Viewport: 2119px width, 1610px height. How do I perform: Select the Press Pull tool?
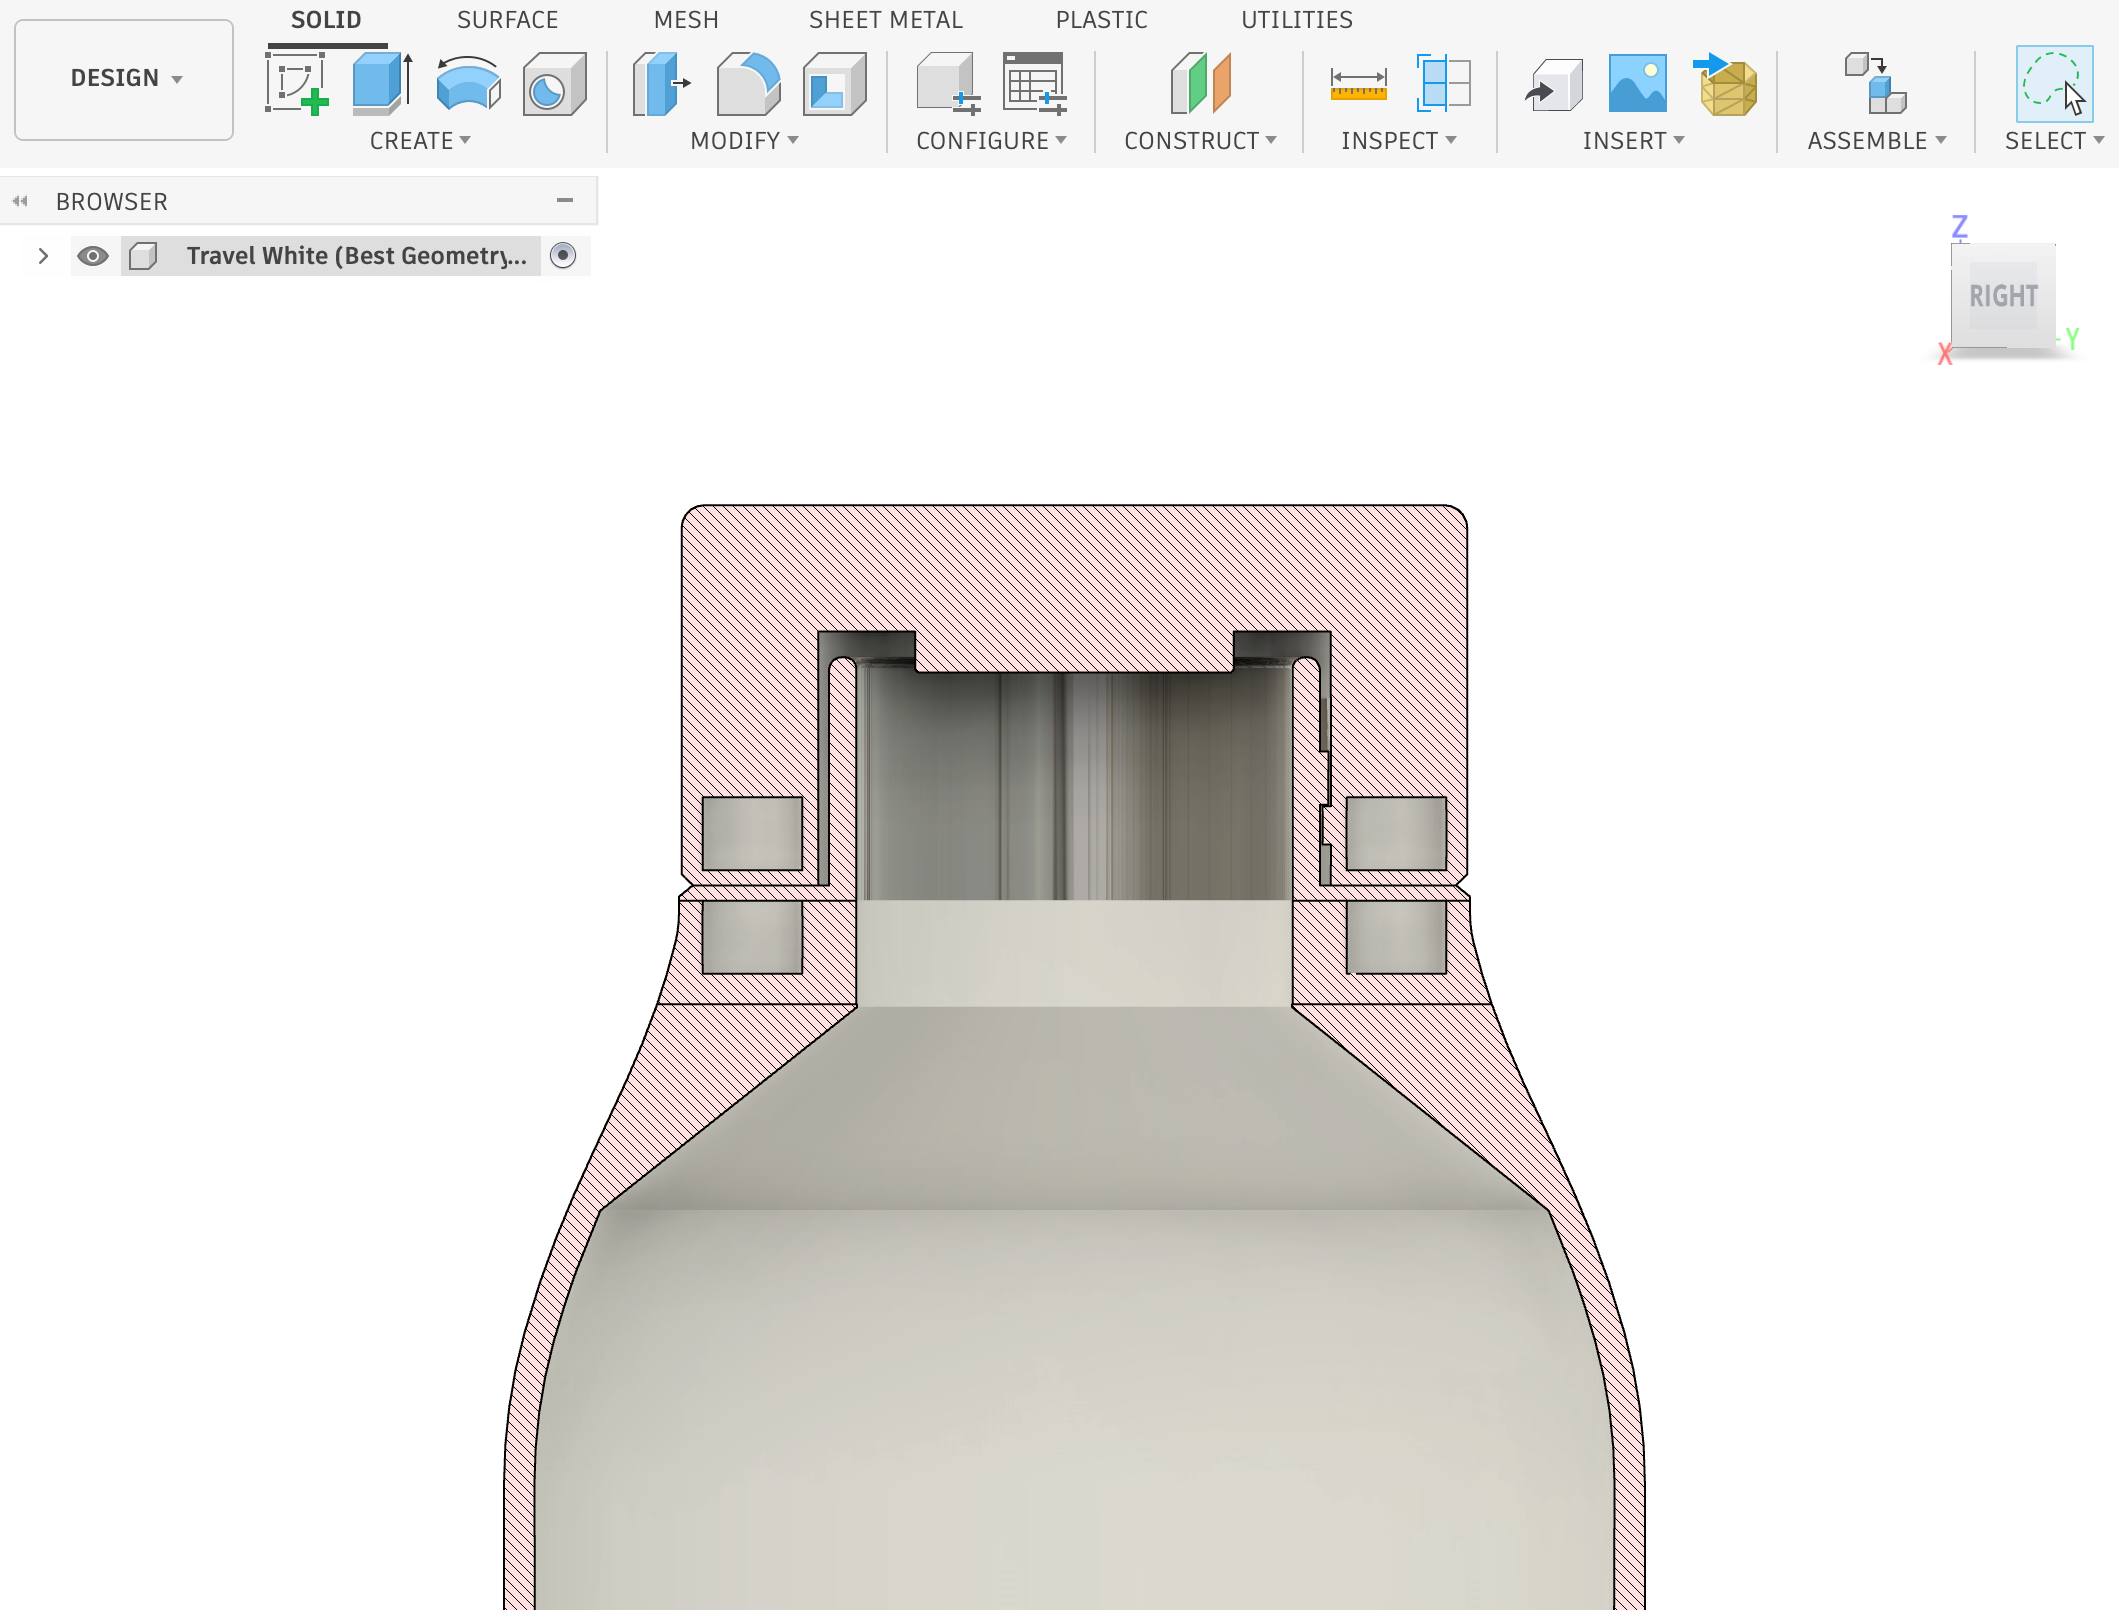click(661, 84)
